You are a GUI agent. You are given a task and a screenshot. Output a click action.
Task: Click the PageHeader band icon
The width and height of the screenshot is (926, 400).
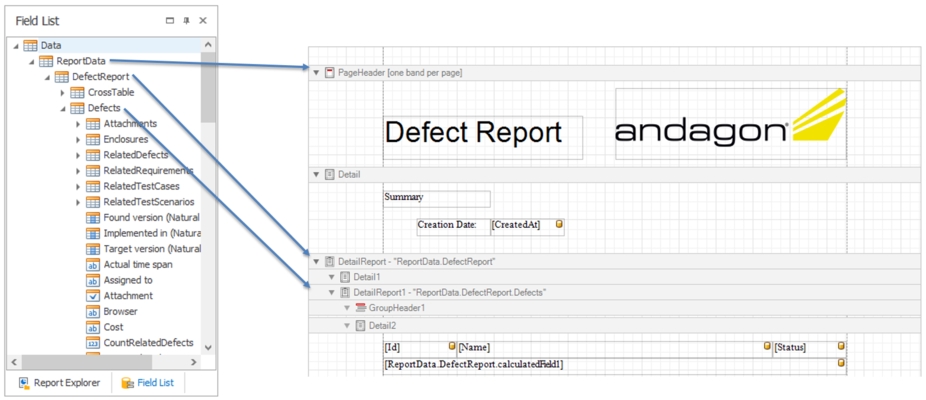(x=330, y=73)
